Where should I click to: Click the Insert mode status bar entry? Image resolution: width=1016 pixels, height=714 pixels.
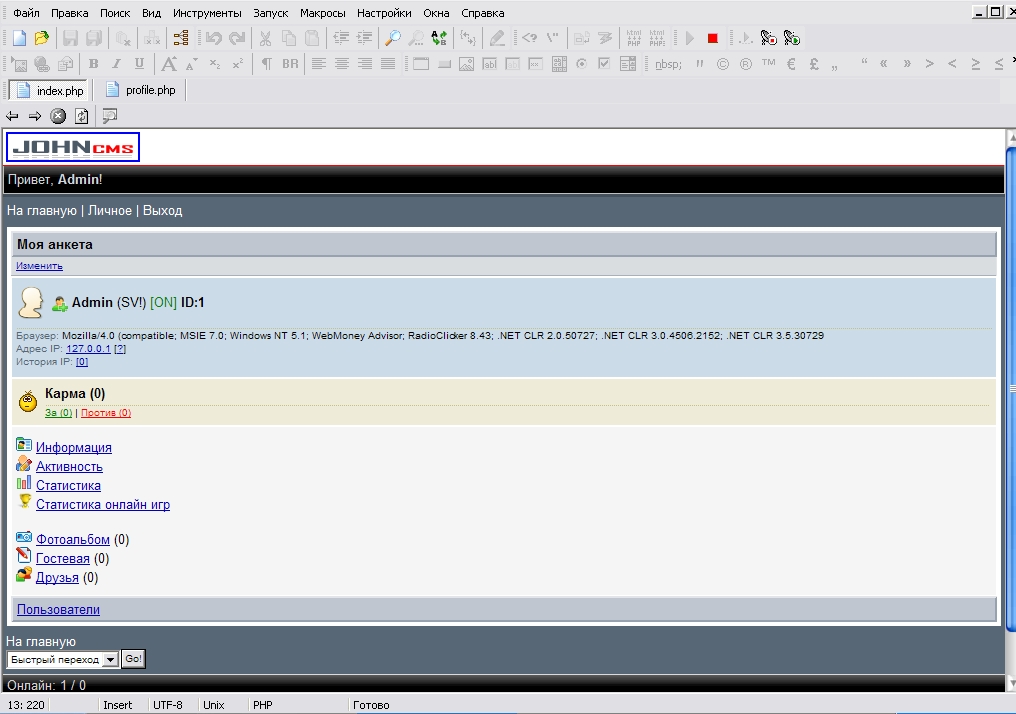[117, 705]
